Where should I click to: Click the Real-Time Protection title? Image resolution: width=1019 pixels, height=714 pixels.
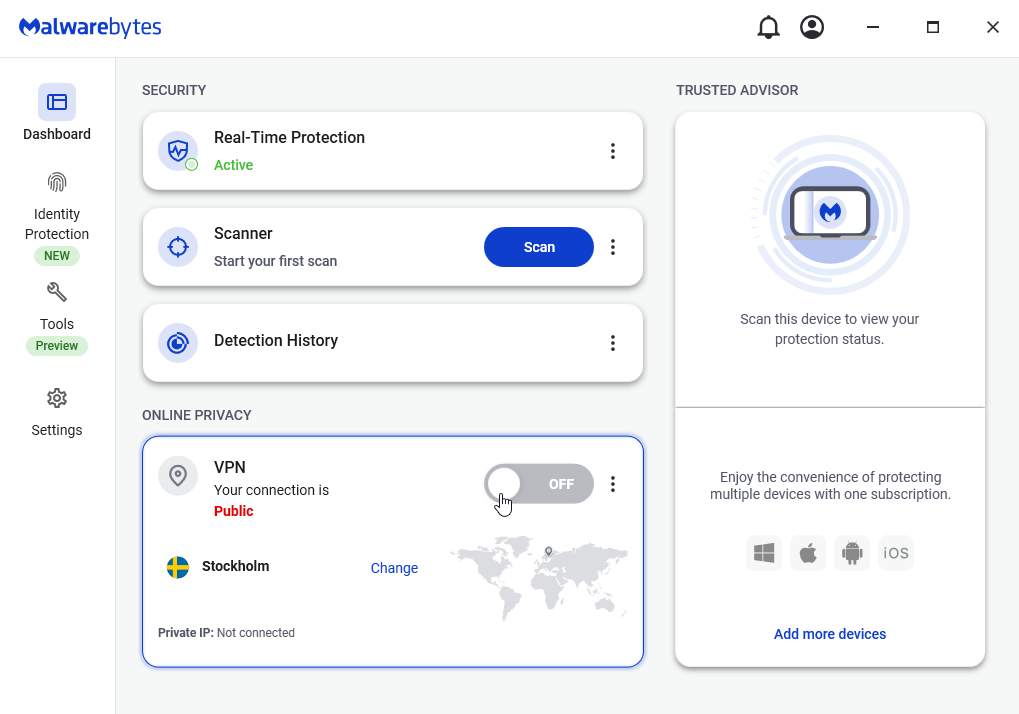pyautogui.click(x=289, y=137)
